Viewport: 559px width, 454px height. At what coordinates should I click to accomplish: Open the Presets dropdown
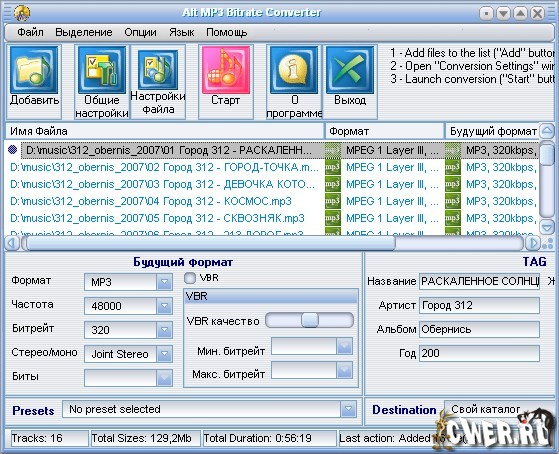click(348, 409)
